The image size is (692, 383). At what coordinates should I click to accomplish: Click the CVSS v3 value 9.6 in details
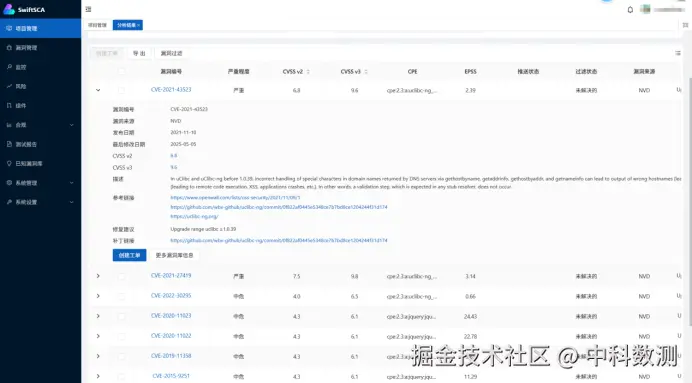(x=173, y=168)
